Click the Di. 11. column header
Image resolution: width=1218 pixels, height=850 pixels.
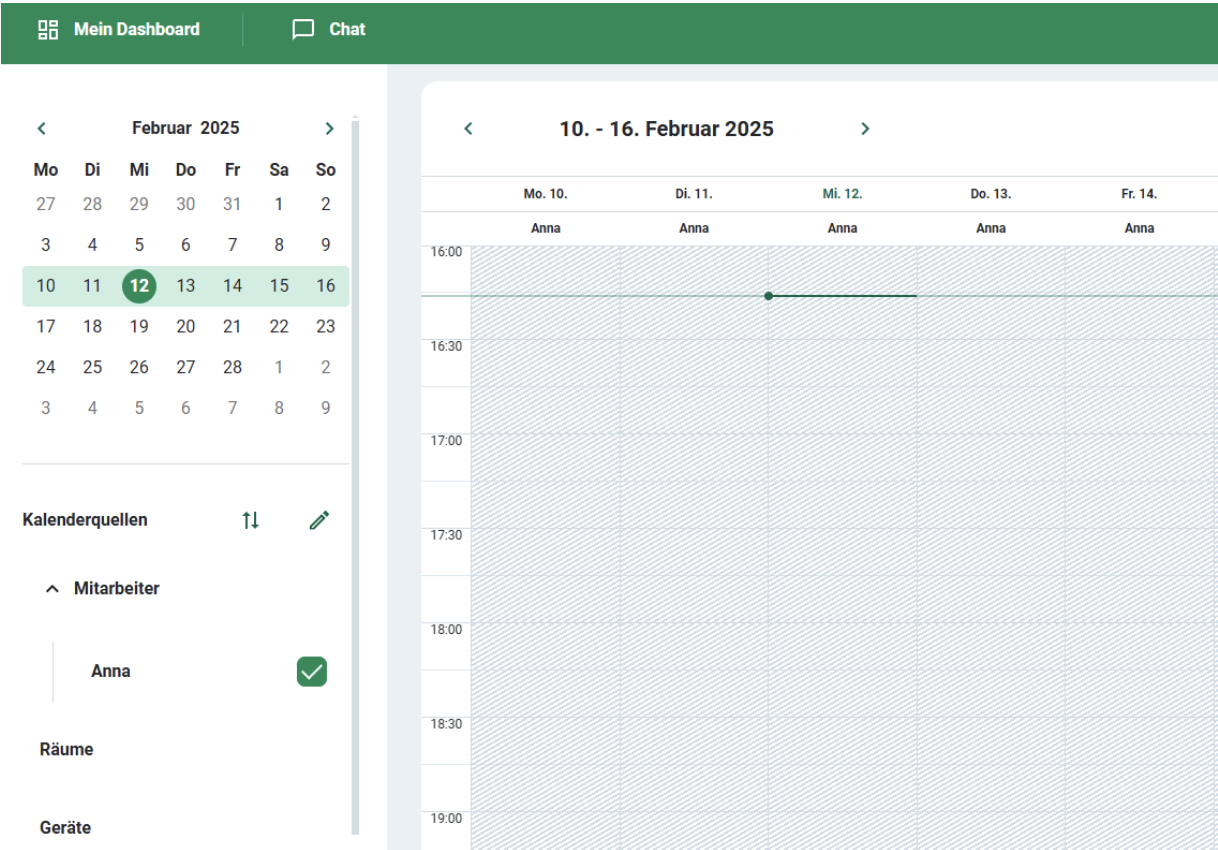click(694, 194)
